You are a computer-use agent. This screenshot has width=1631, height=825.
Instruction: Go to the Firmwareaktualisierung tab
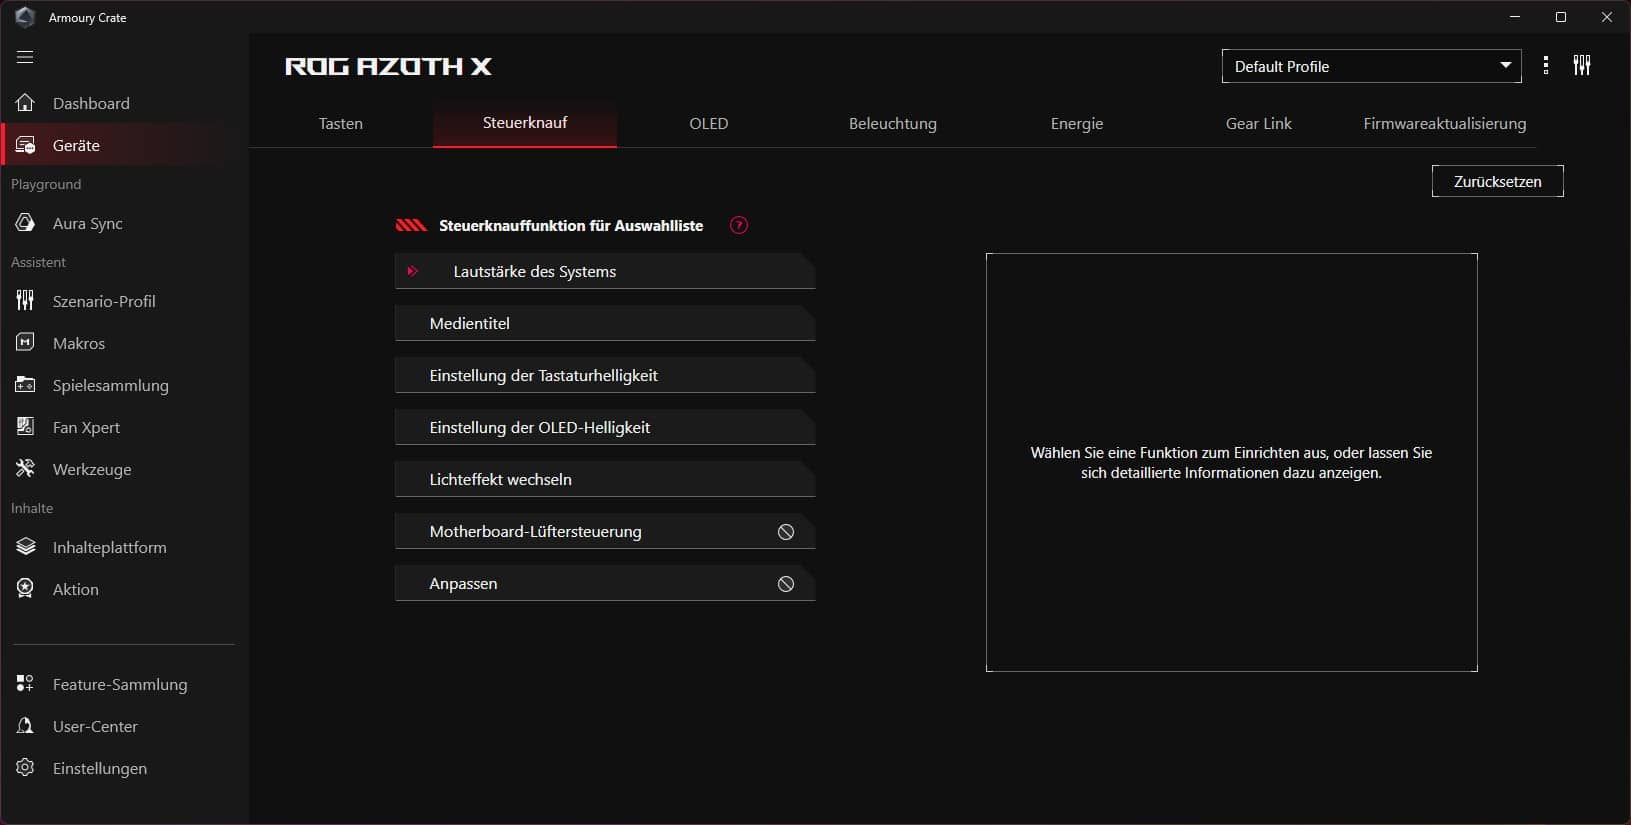(x=1444, y=124)
